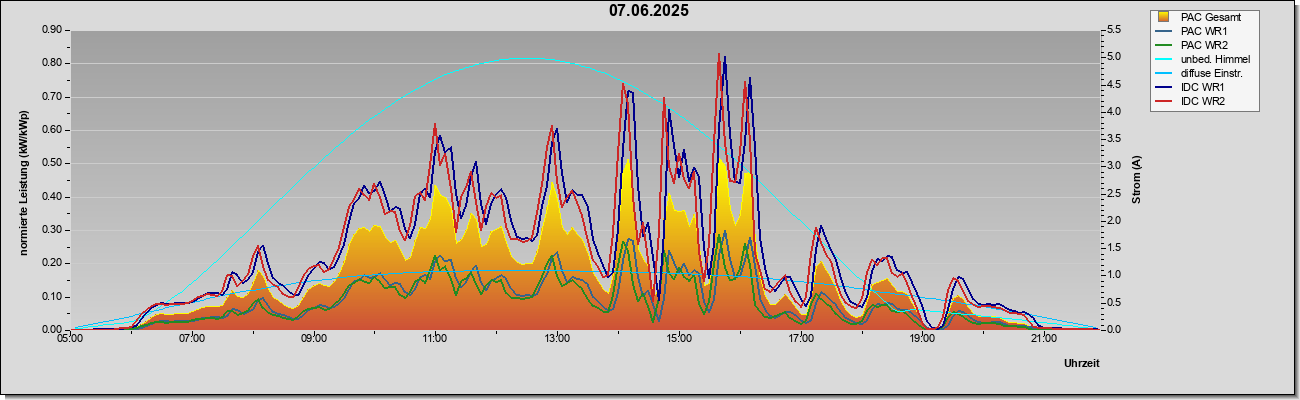Click the 5.5 right axis value
Image resolution: width=1300 pixels, height=400 pixels.
click(1111, 30)
